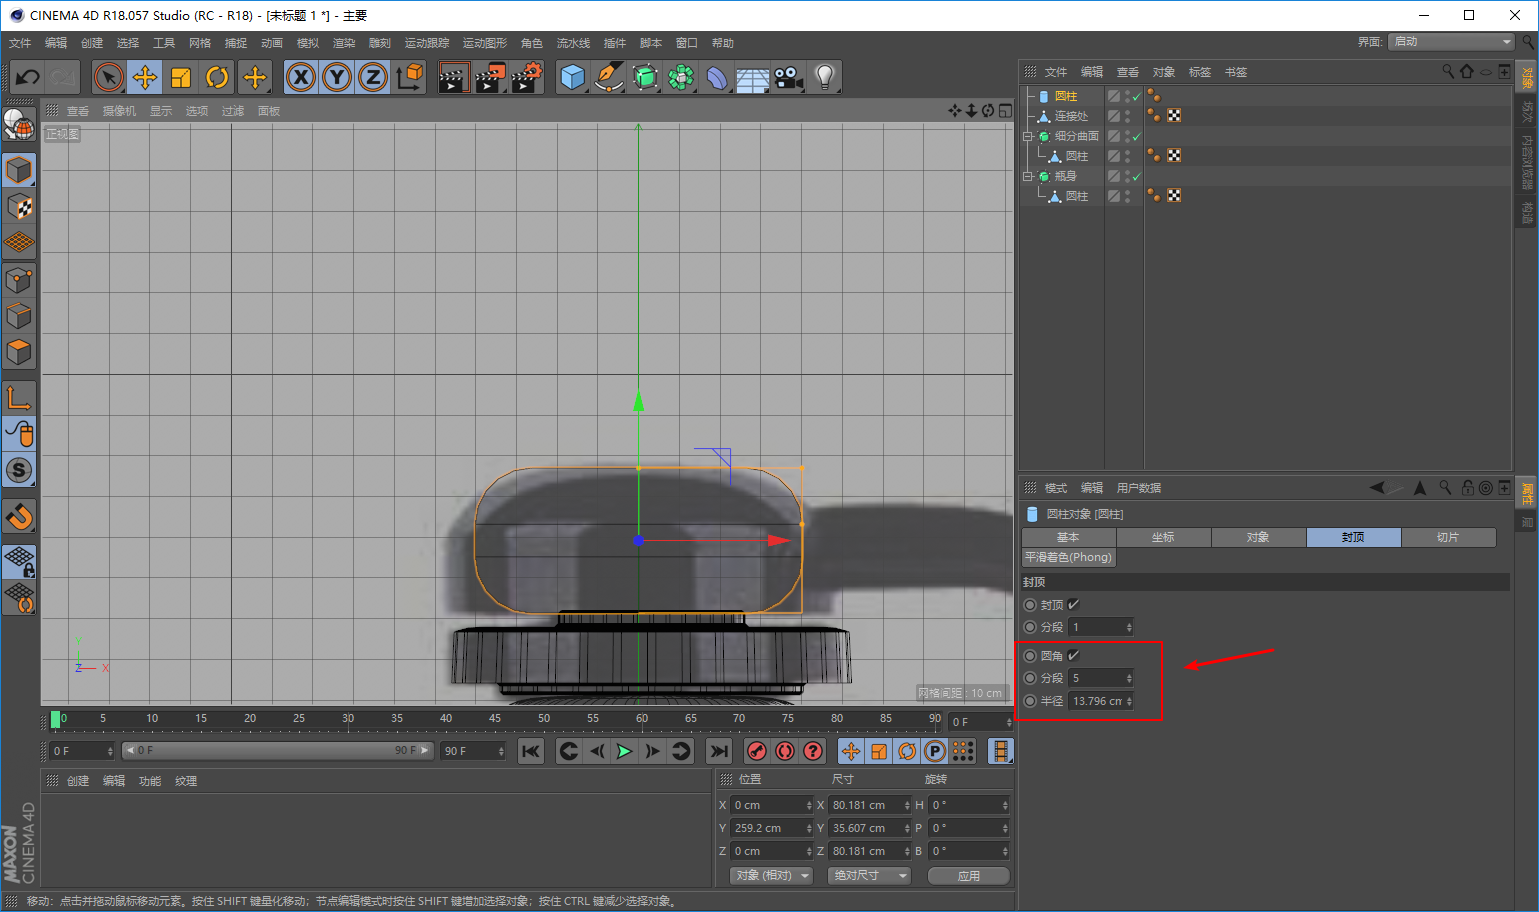This screenshot has height=912, width=1539.
Task: Open the 绝对尺寸 dropdown
Action: pyautogui.click(x=869, y=875)
